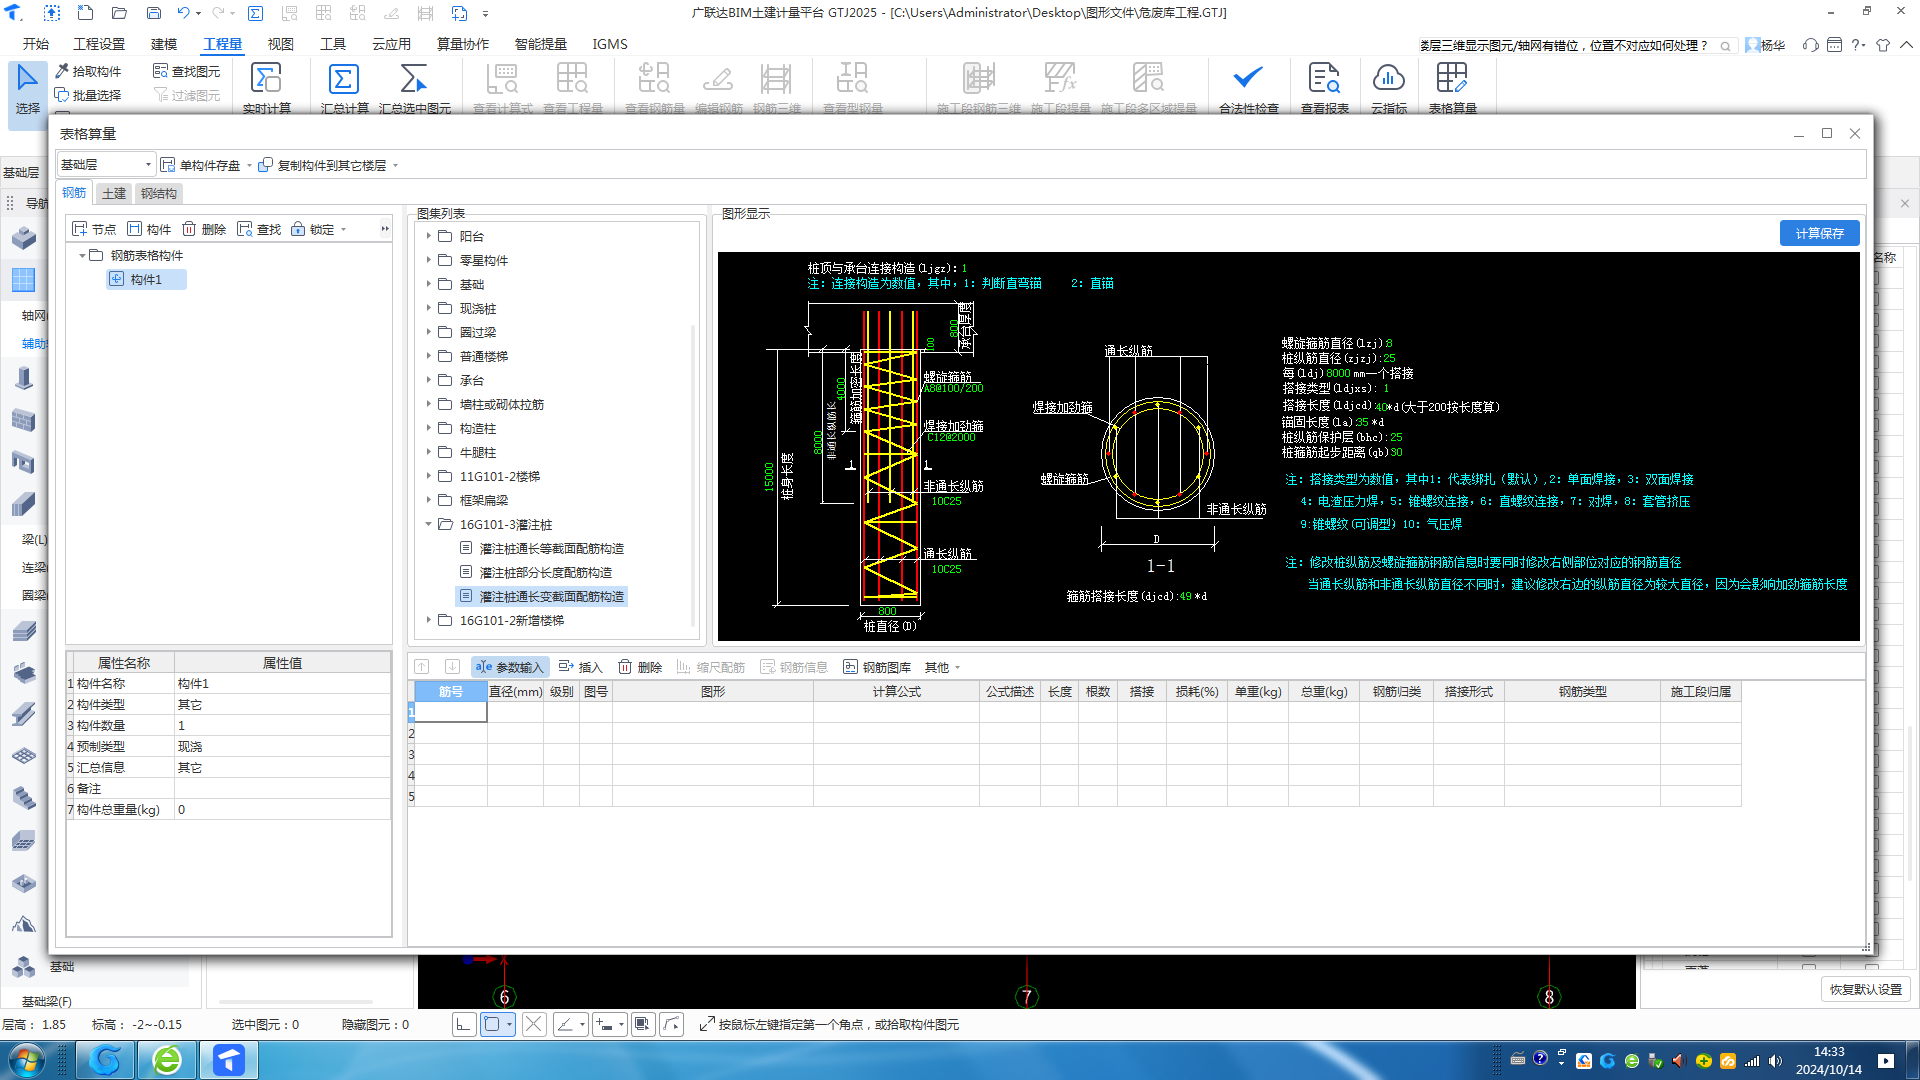Click 表格算量 ribbon icon
The height and width of the screenshot is (1080, 1920).
tap(1452, 88)
